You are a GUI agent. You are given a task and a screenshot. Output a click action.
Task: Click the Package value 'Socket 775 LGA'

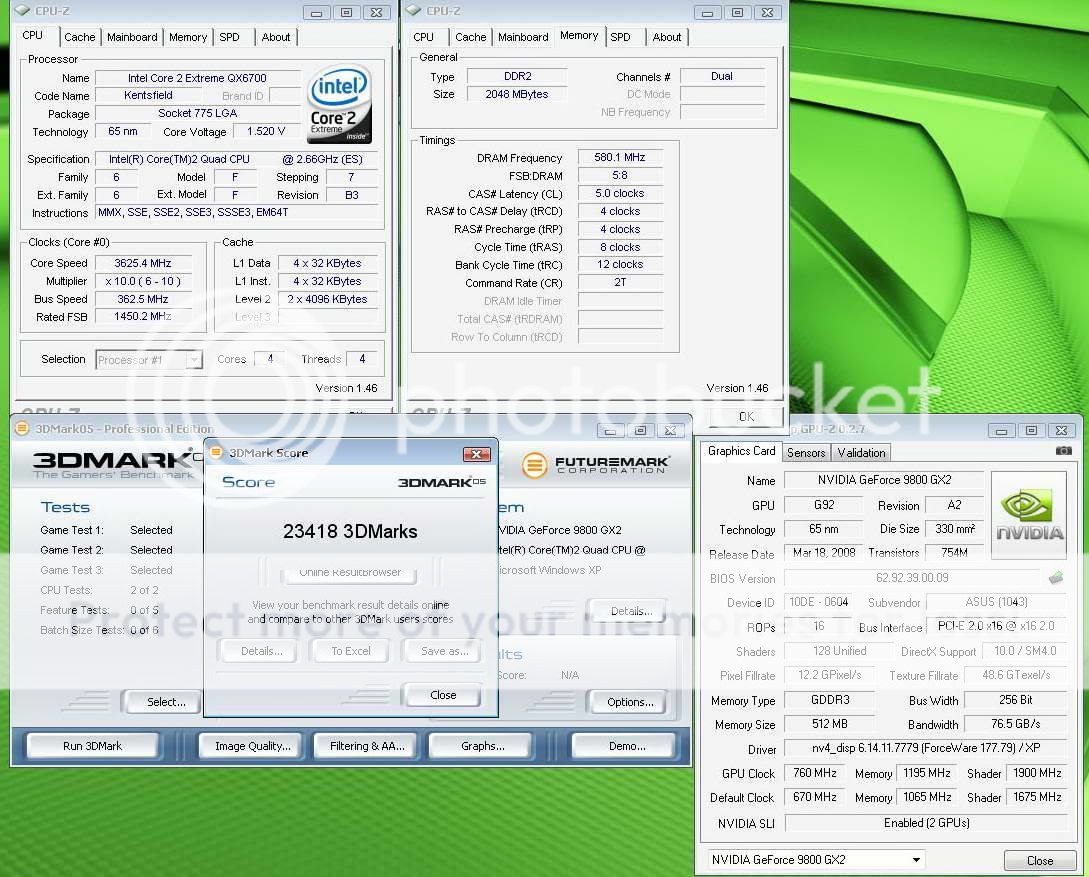click(x=197, y=113)
